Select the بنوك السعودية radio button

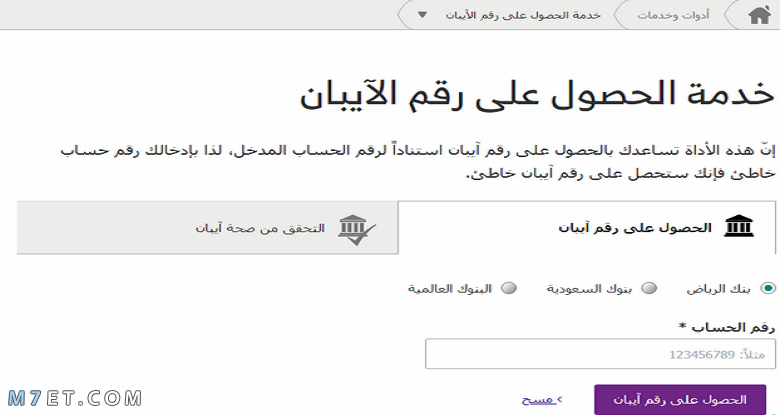(x=649, y=288)
